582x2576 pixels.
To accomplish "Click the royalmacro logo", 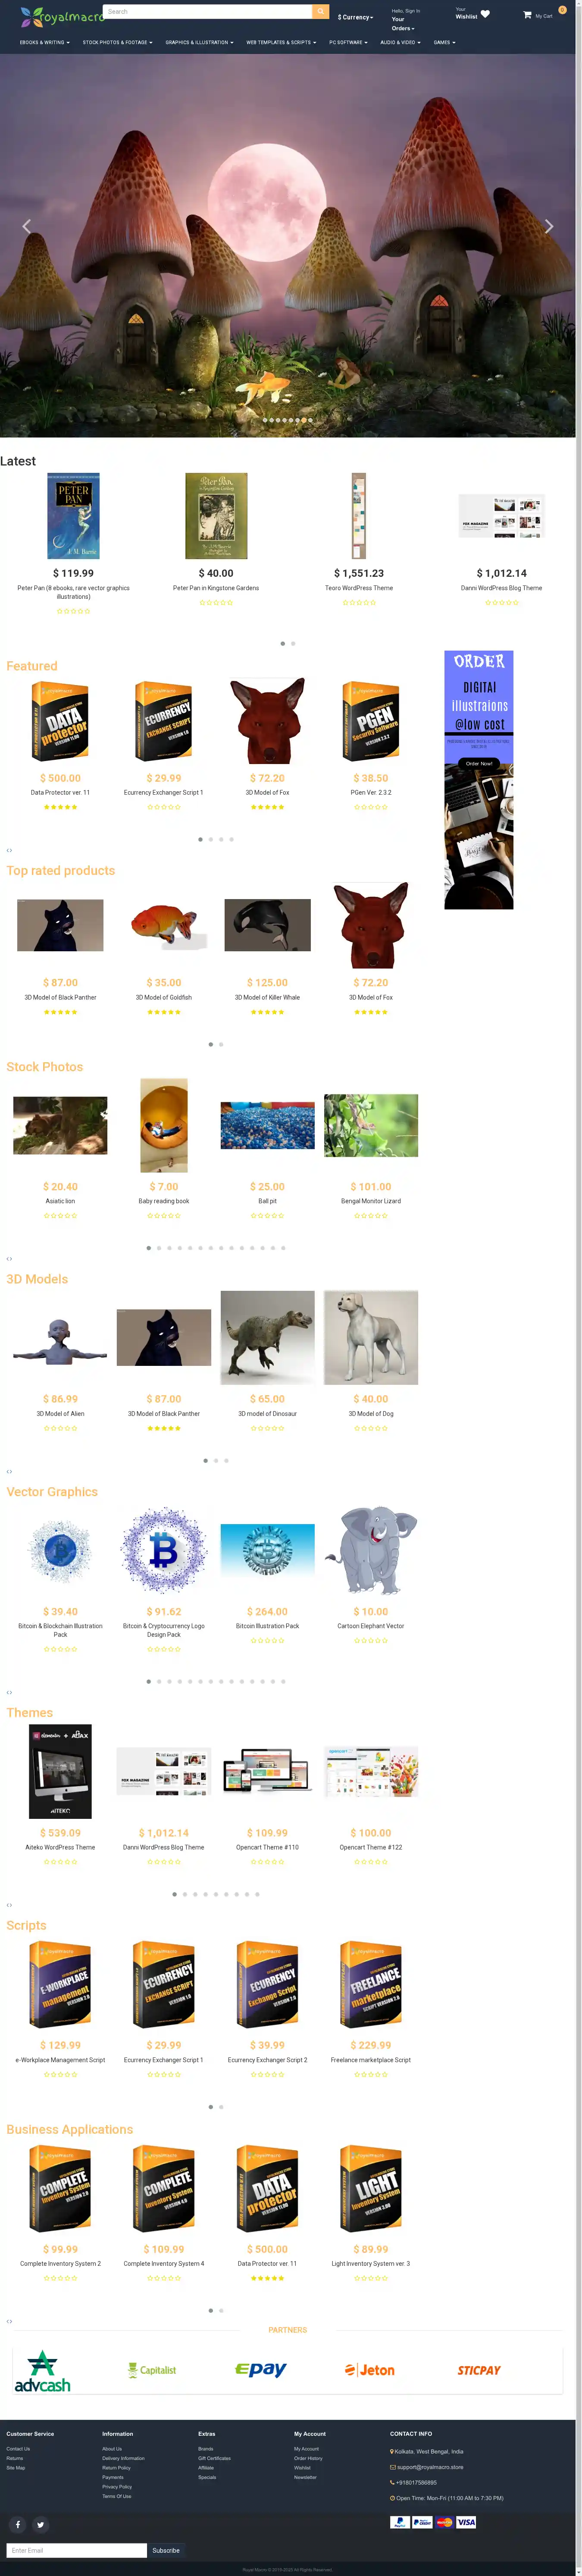I will point(62,16).
